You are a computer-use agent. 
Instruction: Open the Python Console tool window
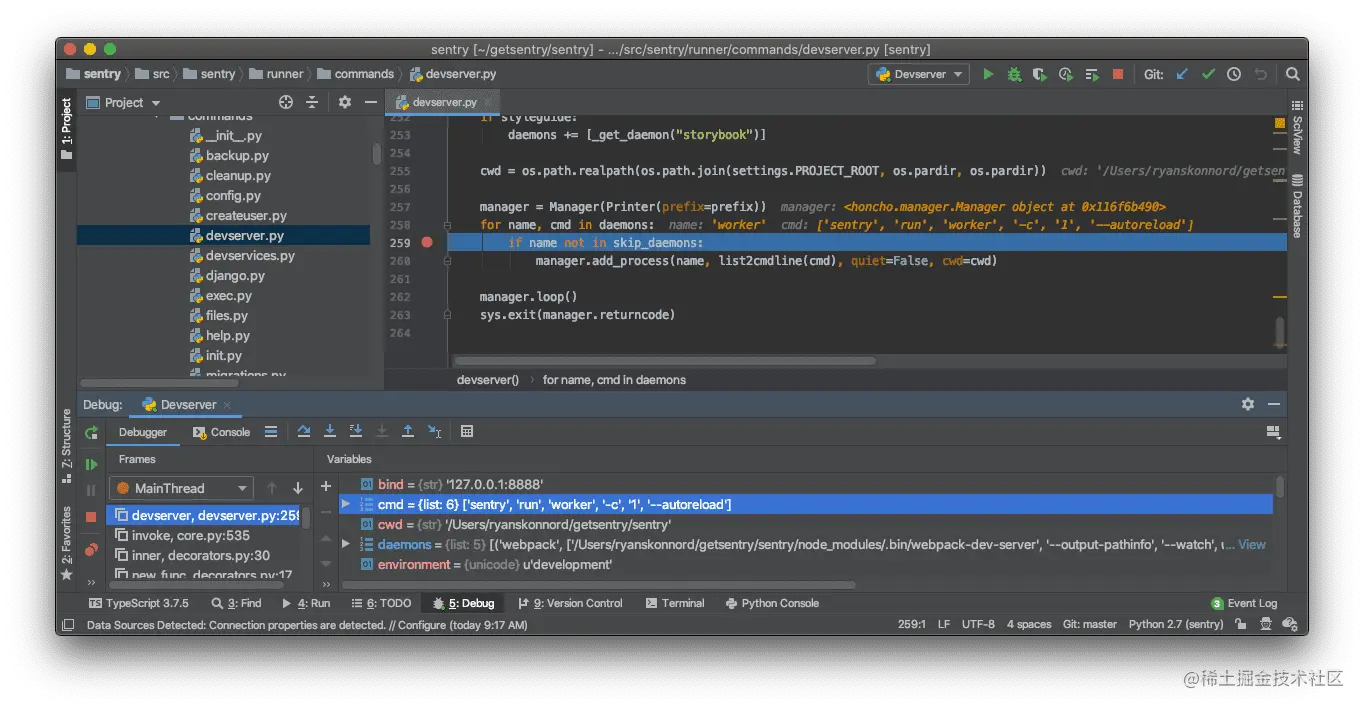pyautogui.click(x=772, y=603)
